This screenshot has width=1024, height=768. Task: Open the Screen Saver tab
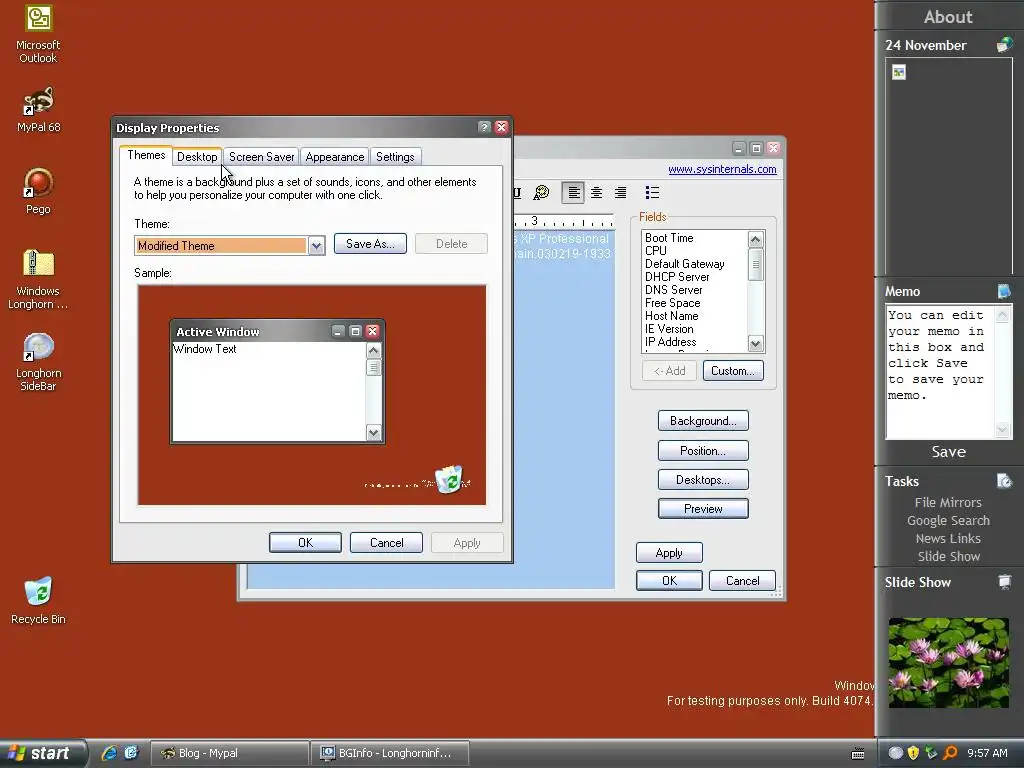pyautogui.click(x=261, y=157)
